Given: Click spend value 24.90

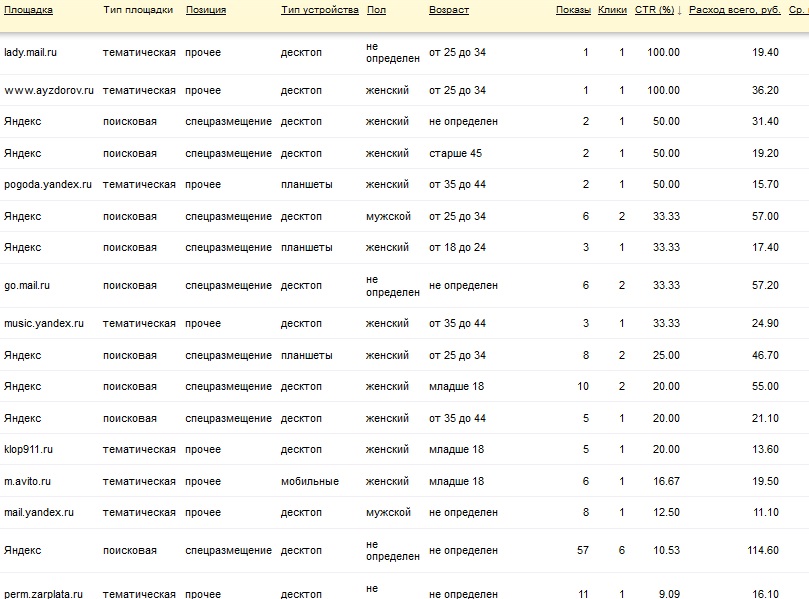Looking at the screenshot, I should pos(765,323).
